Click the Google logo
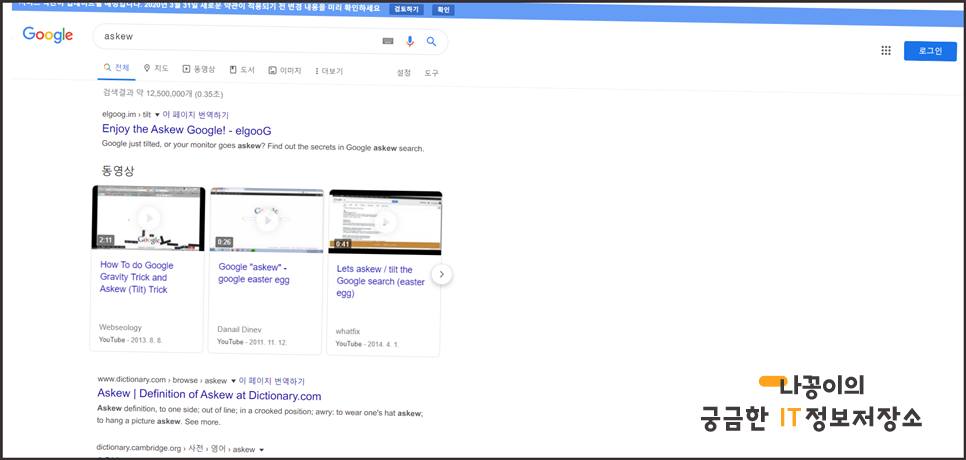The width and height of the screenshot is (966, 460). pos(48,35)
